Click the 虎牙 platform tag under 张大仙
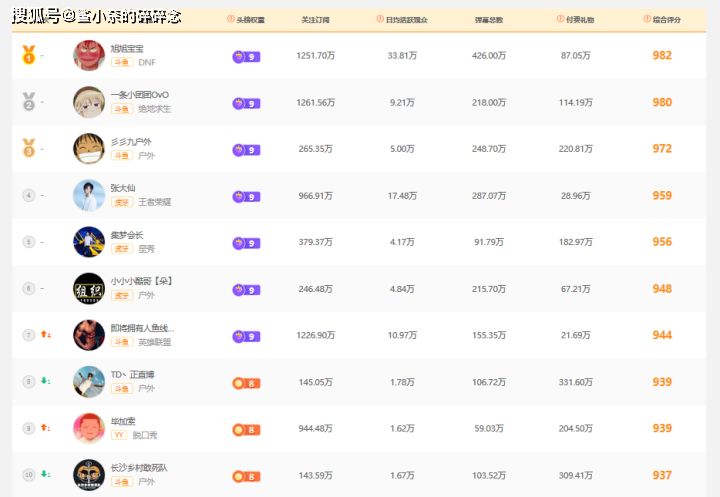This screenshot has height=497, width=720. [122, 202]
